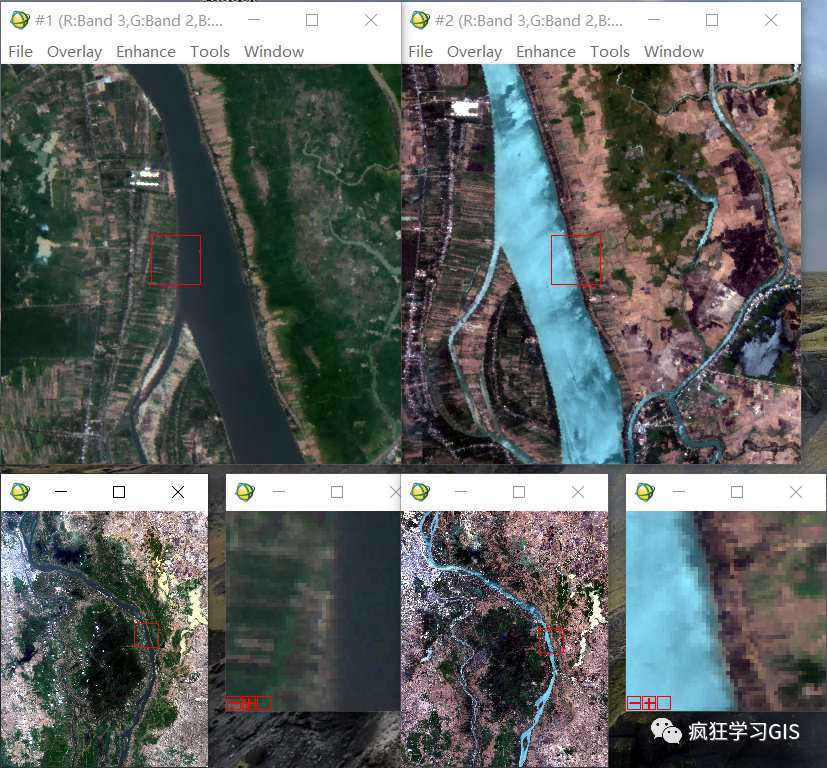Screen dimensions: 827x768
Task: Open the Overlay menu in display #2
Action: [x=474, y=52]
